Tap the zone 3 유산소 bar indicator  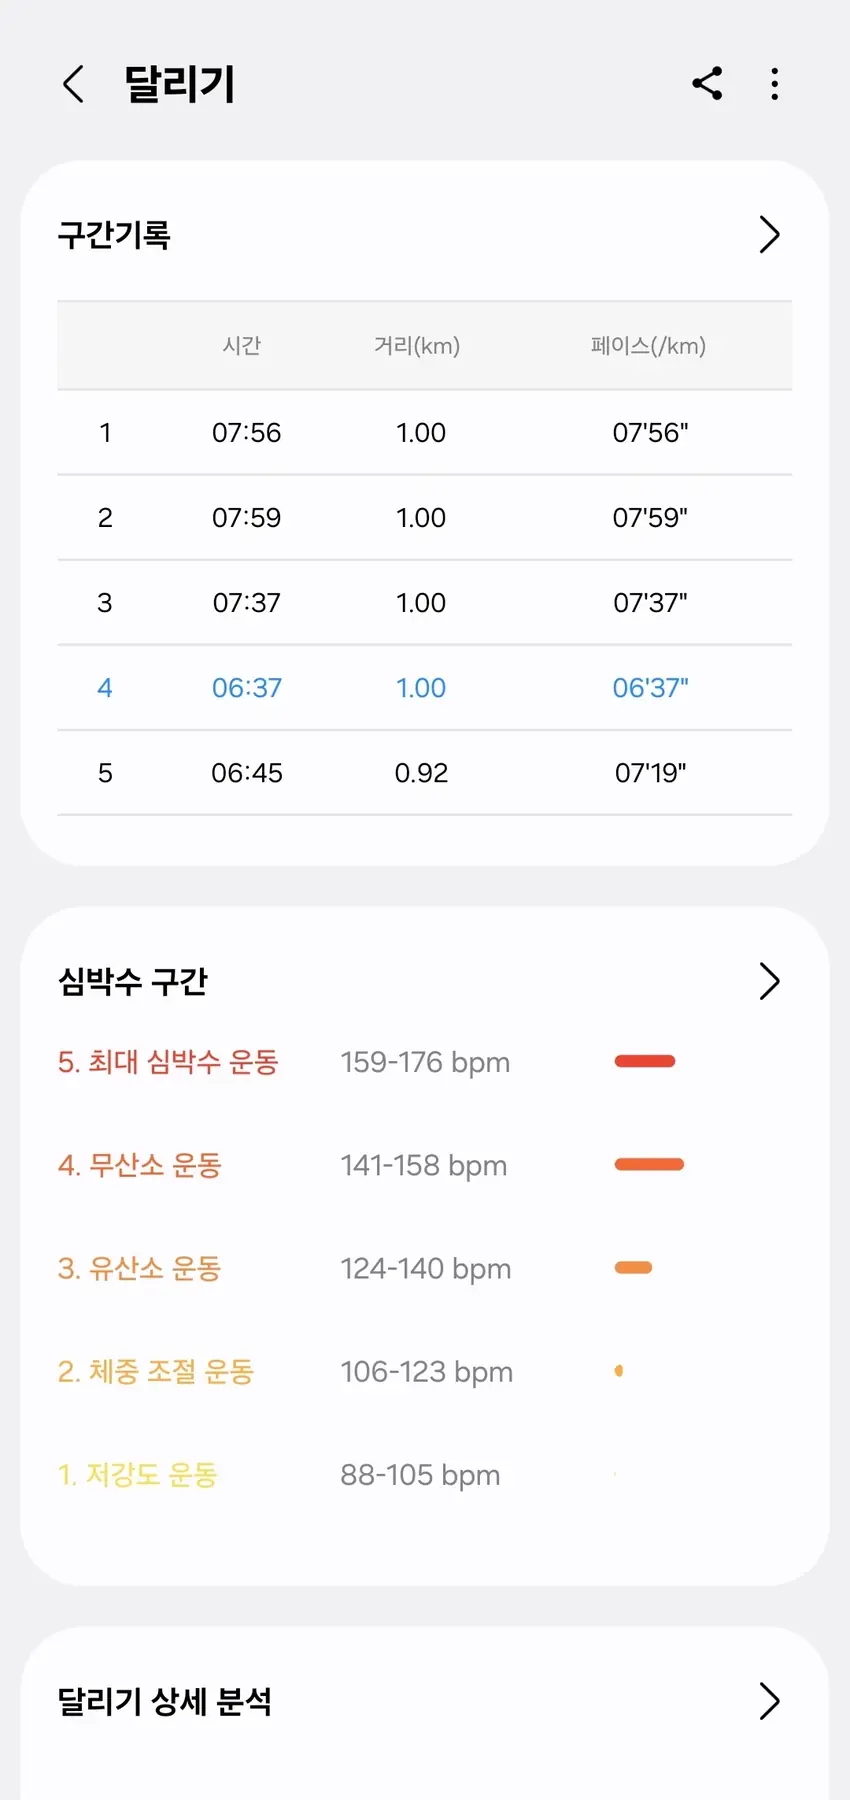click(x=633, y=1268)
